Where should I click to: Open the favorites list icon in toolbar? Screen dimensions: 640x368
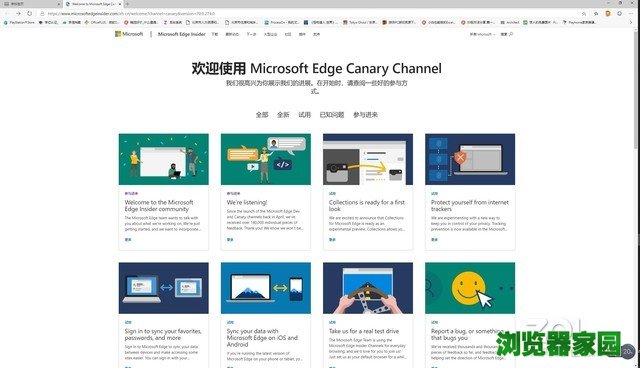[x=596, y=13]
